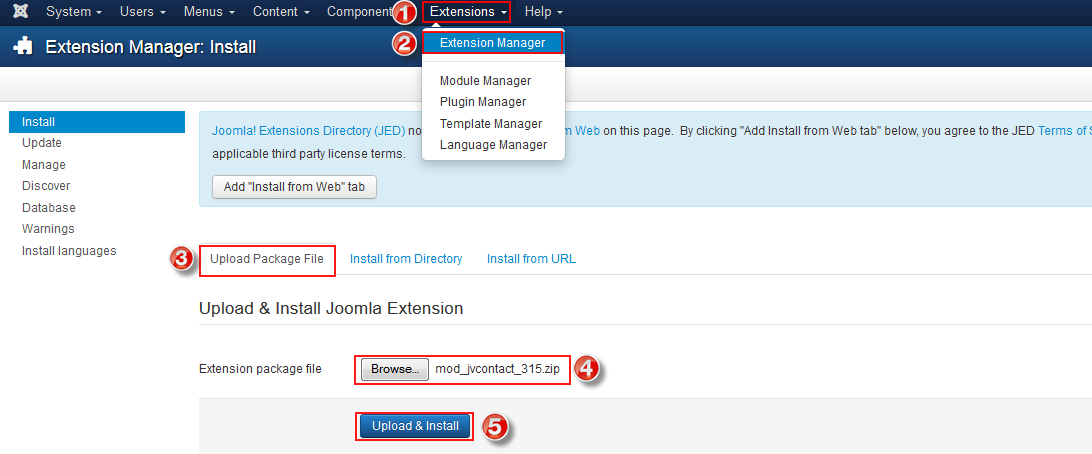
Task: Choose Template Manager menu entry
Action: (x=491, y=123)
